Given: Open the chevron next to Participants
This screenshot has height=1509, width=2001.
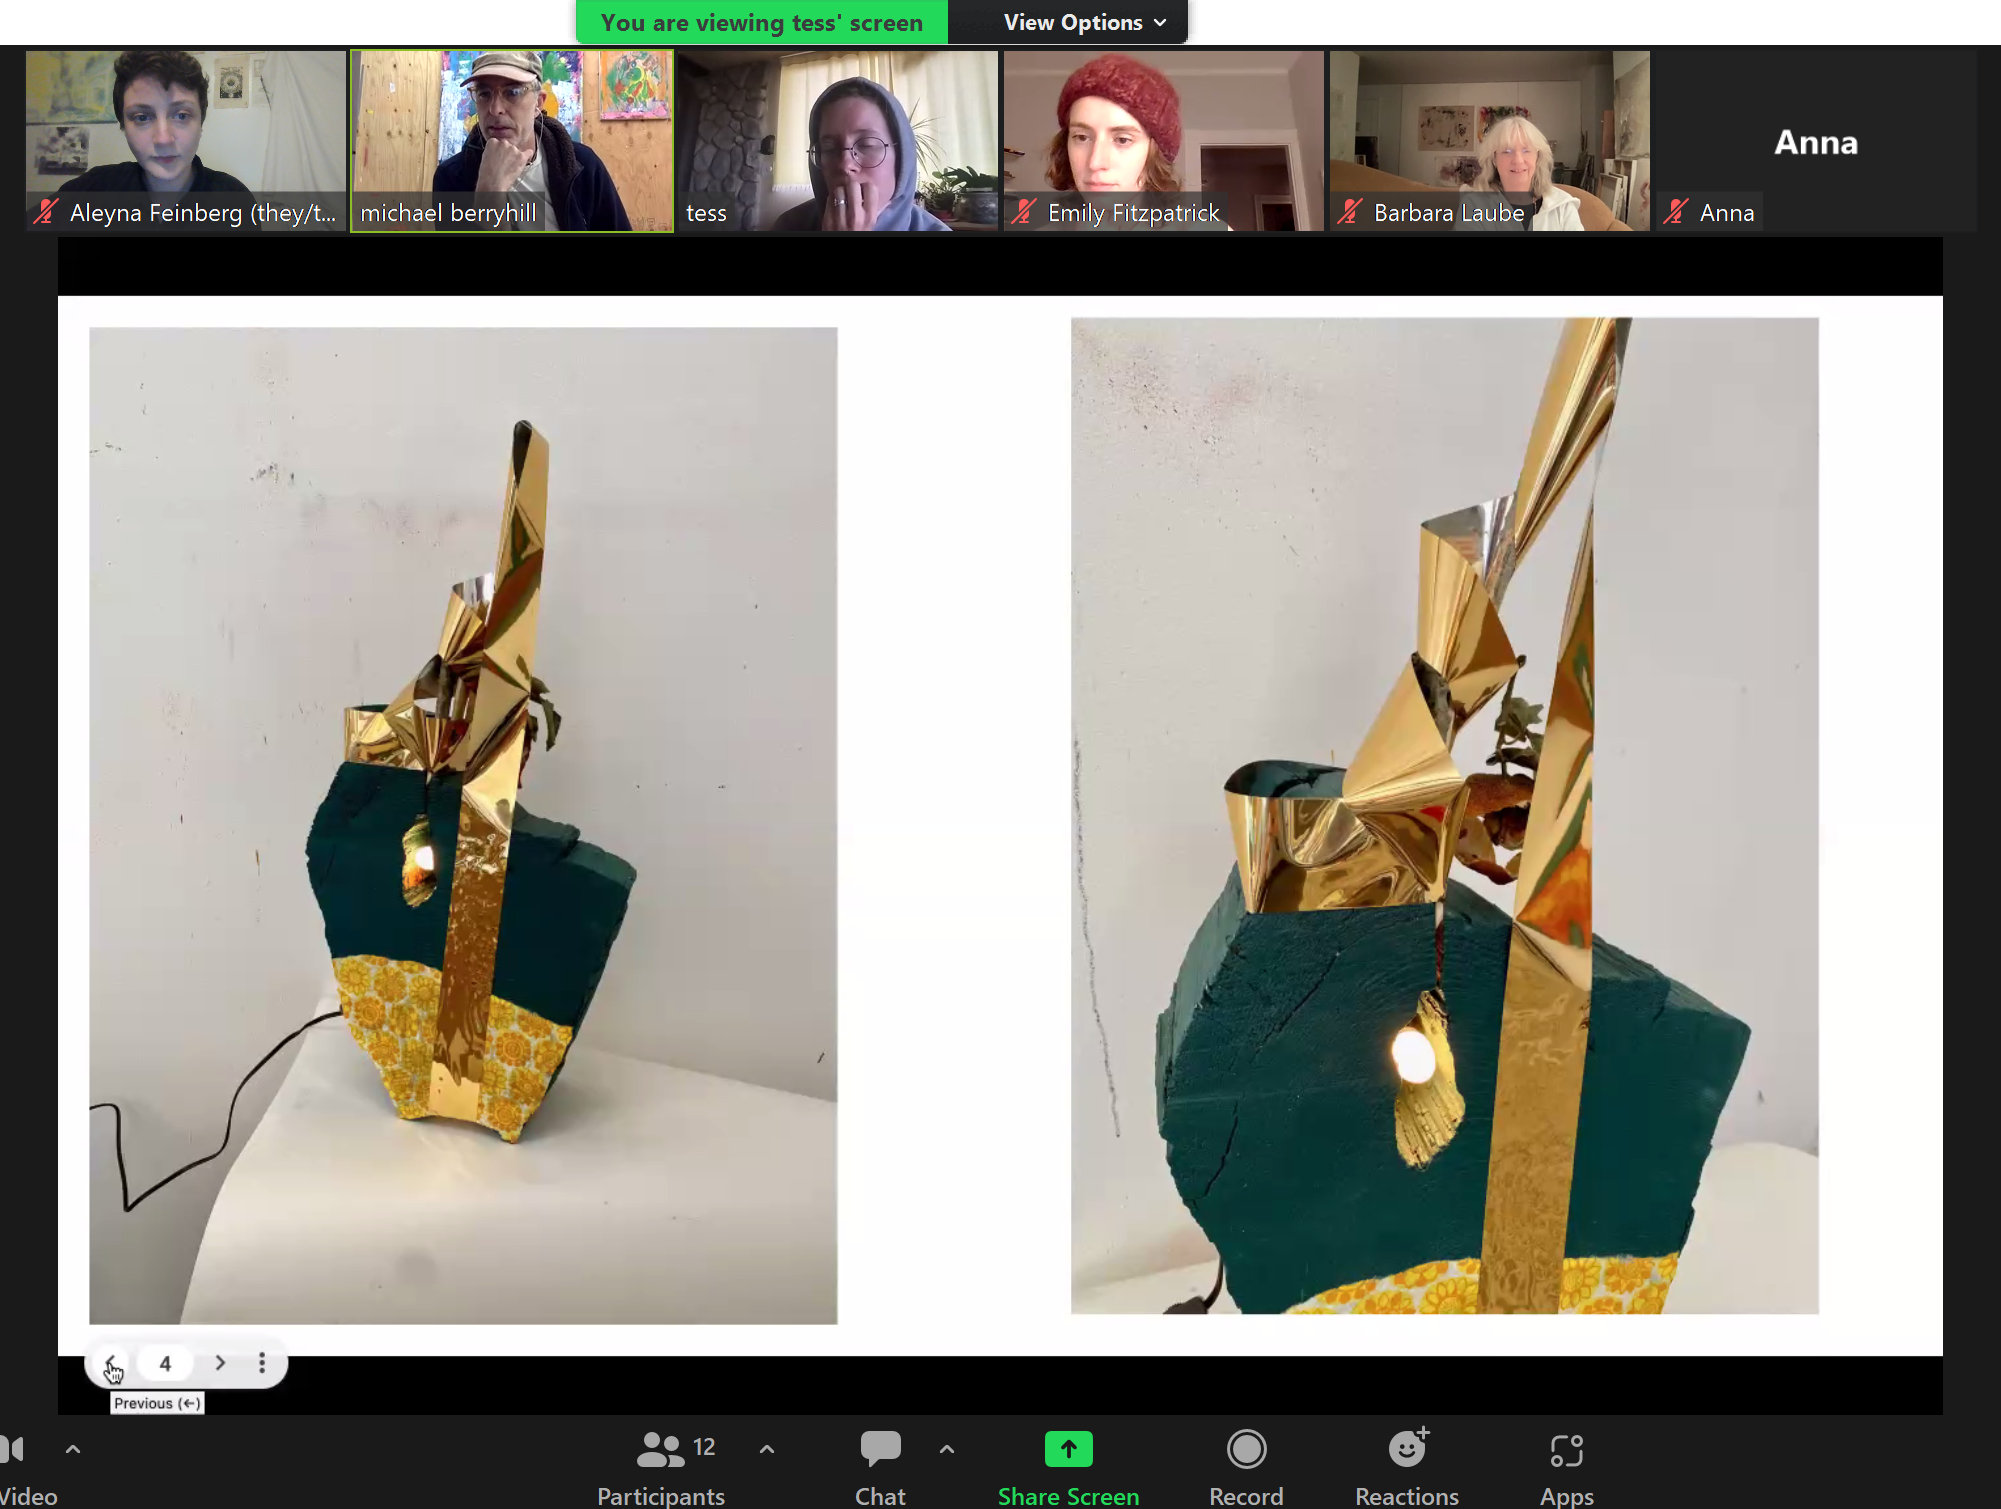Looking at the screenshot, I should coord(767,1448).
